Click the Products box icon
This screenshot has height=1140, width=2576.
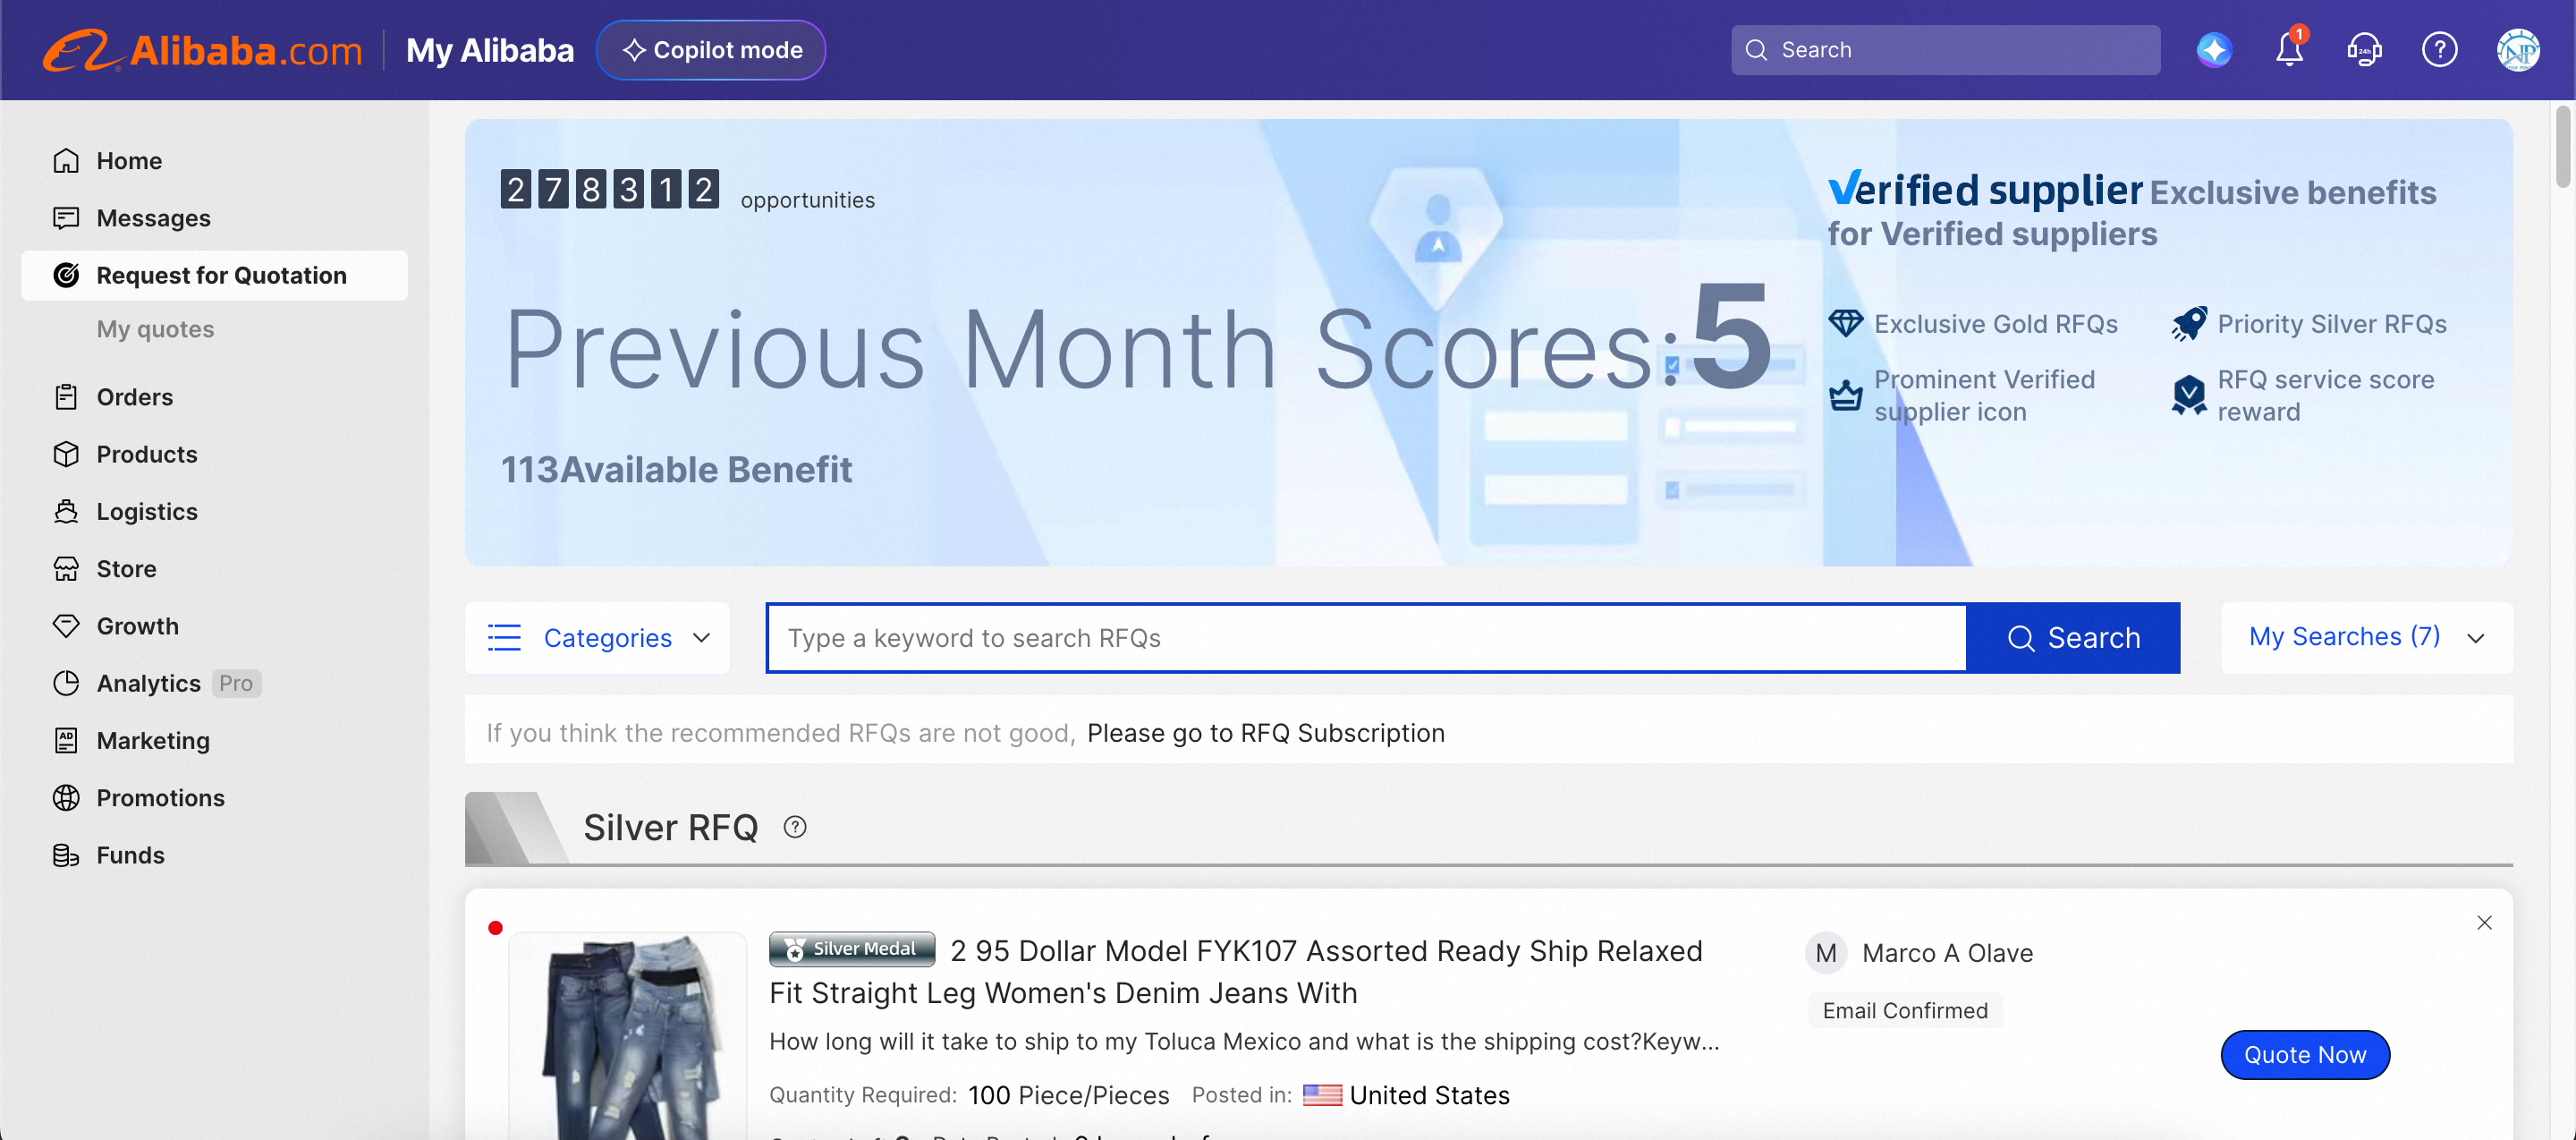66,454
